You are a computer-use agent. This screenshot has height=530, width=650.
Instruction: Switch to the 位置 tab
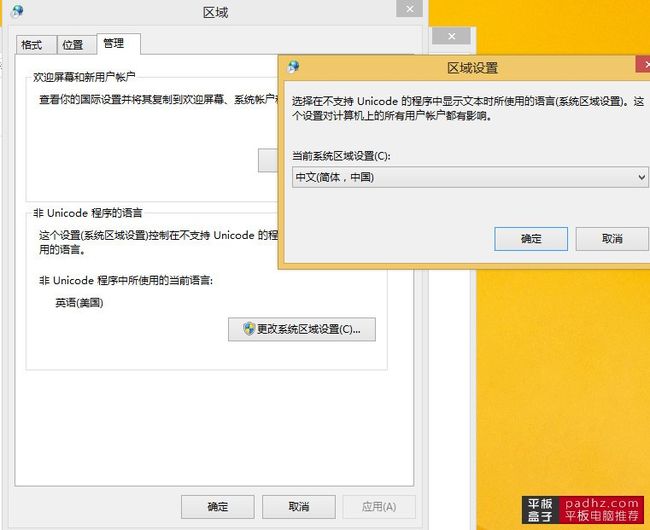pyautogui.click(x=76, y=45)
